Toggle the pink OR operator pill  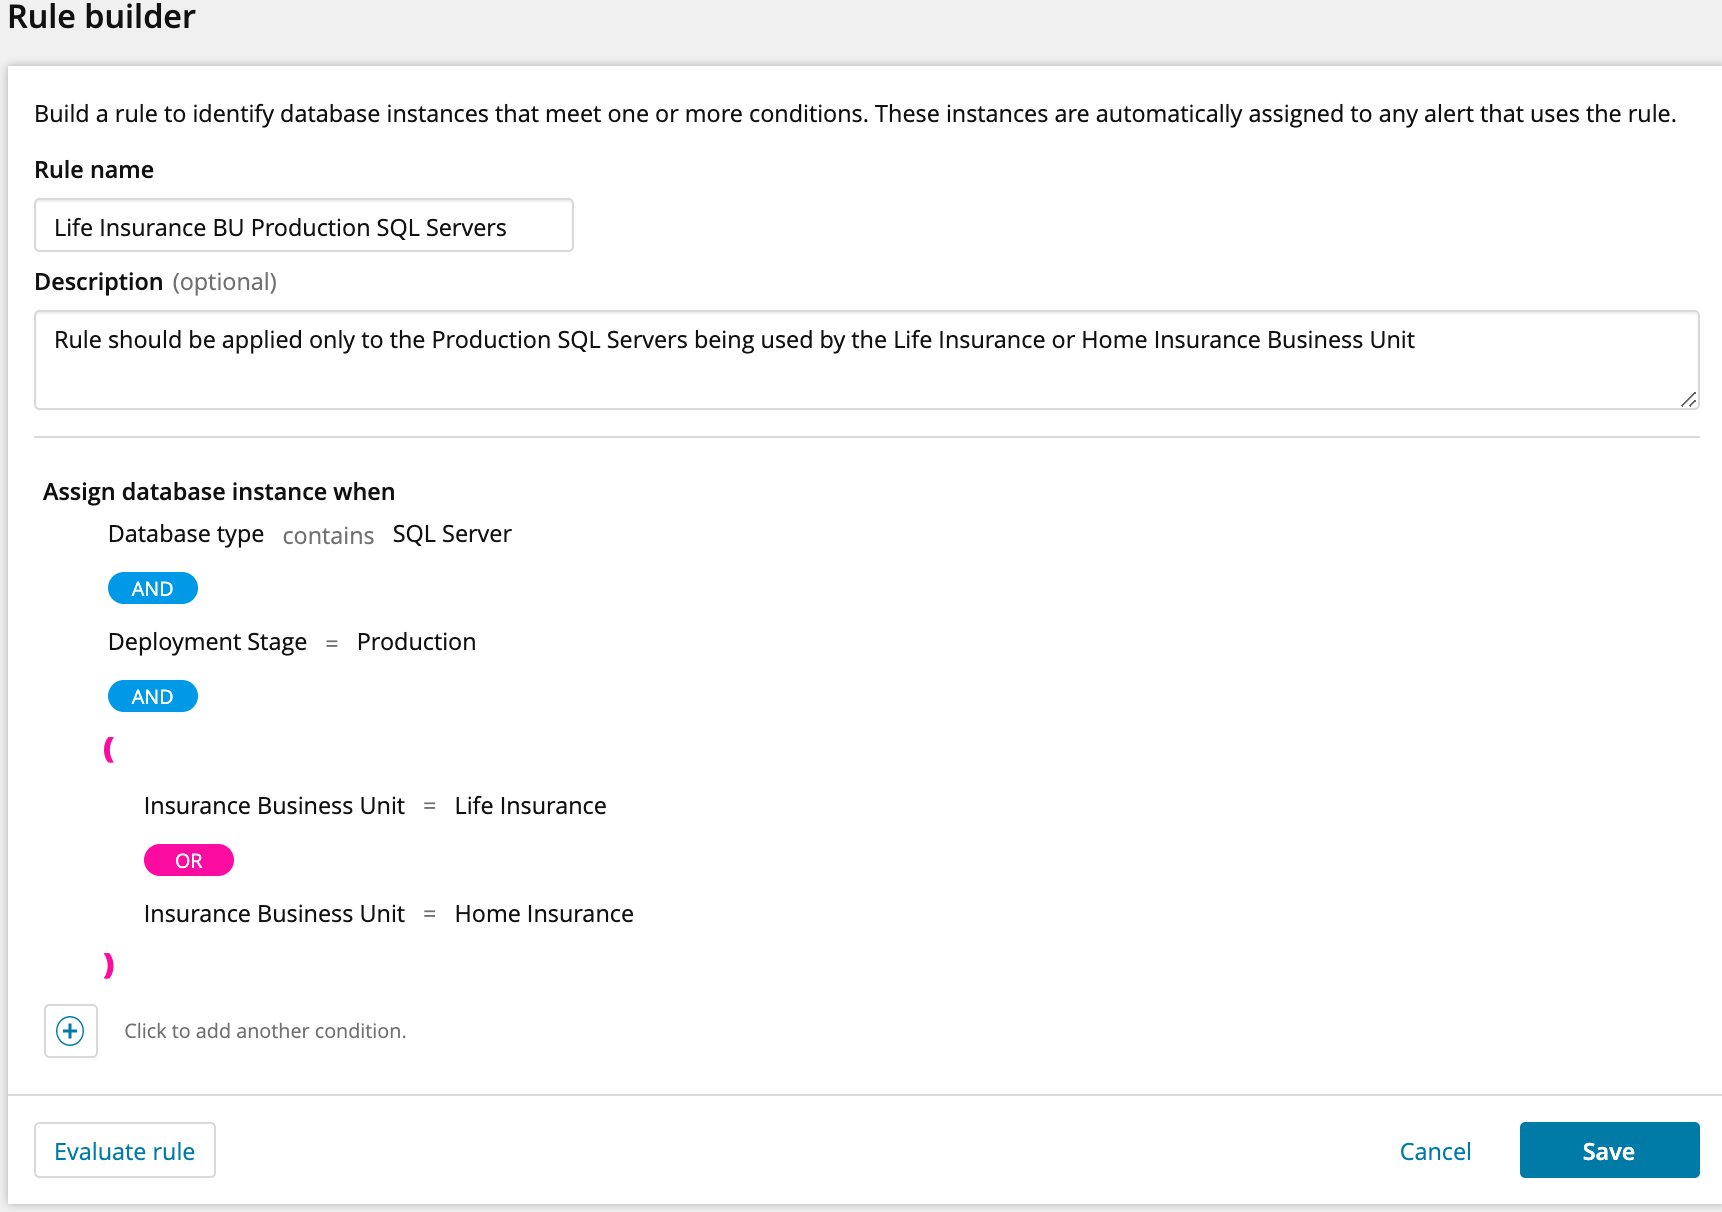click(189, 861)
